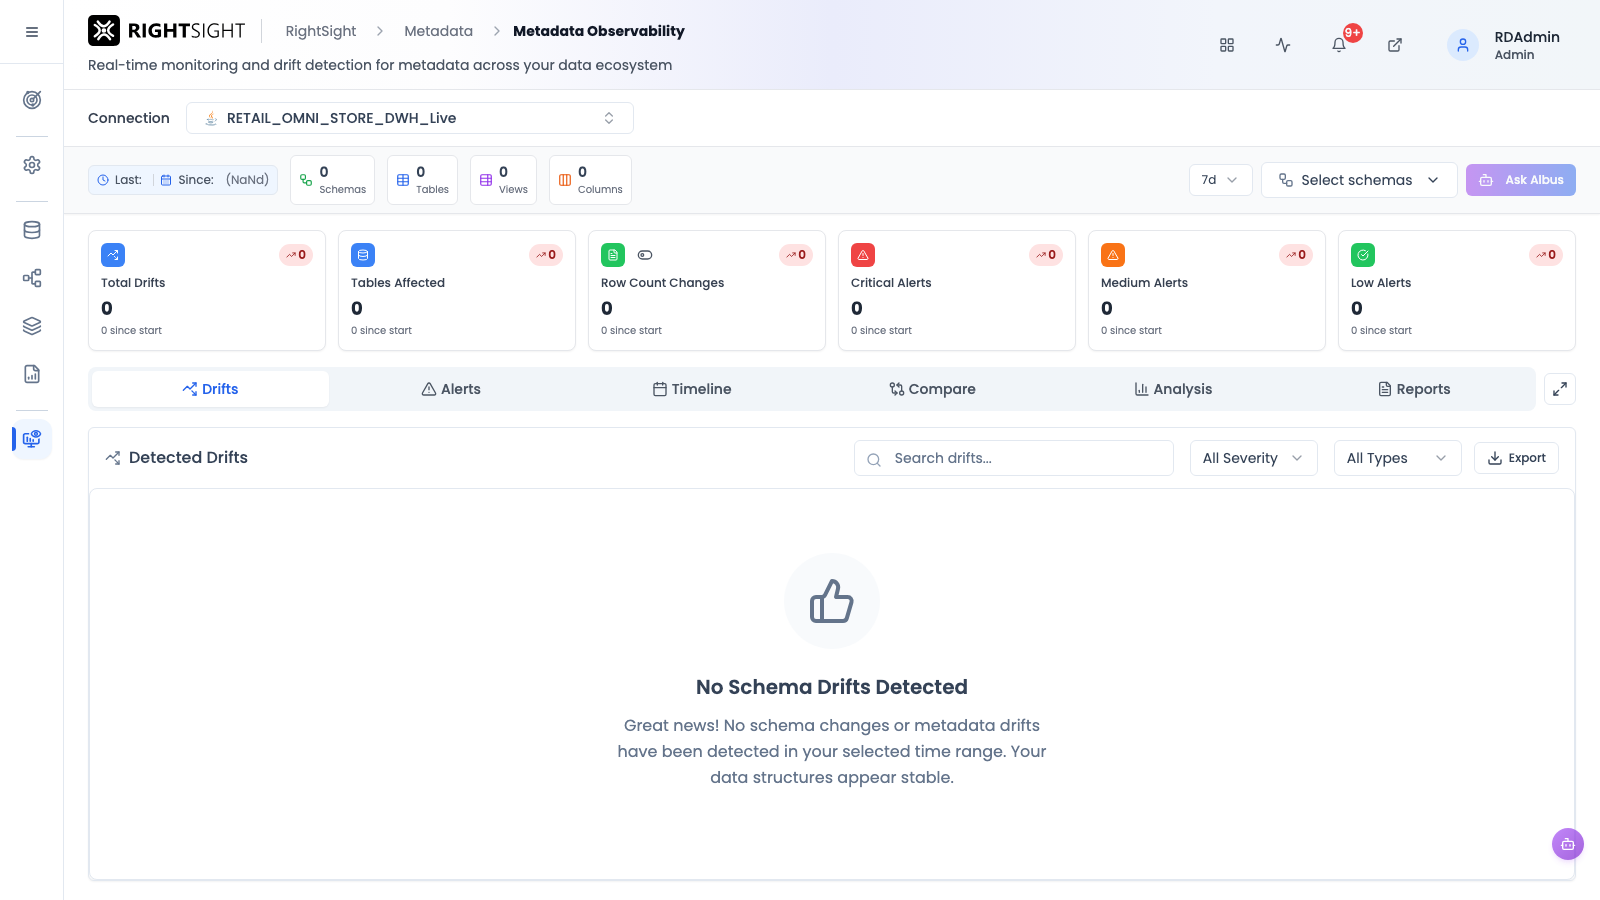Click the Total Drifts card icon
The width and height of the screenshot is (1600, 900).
[113, 255]
